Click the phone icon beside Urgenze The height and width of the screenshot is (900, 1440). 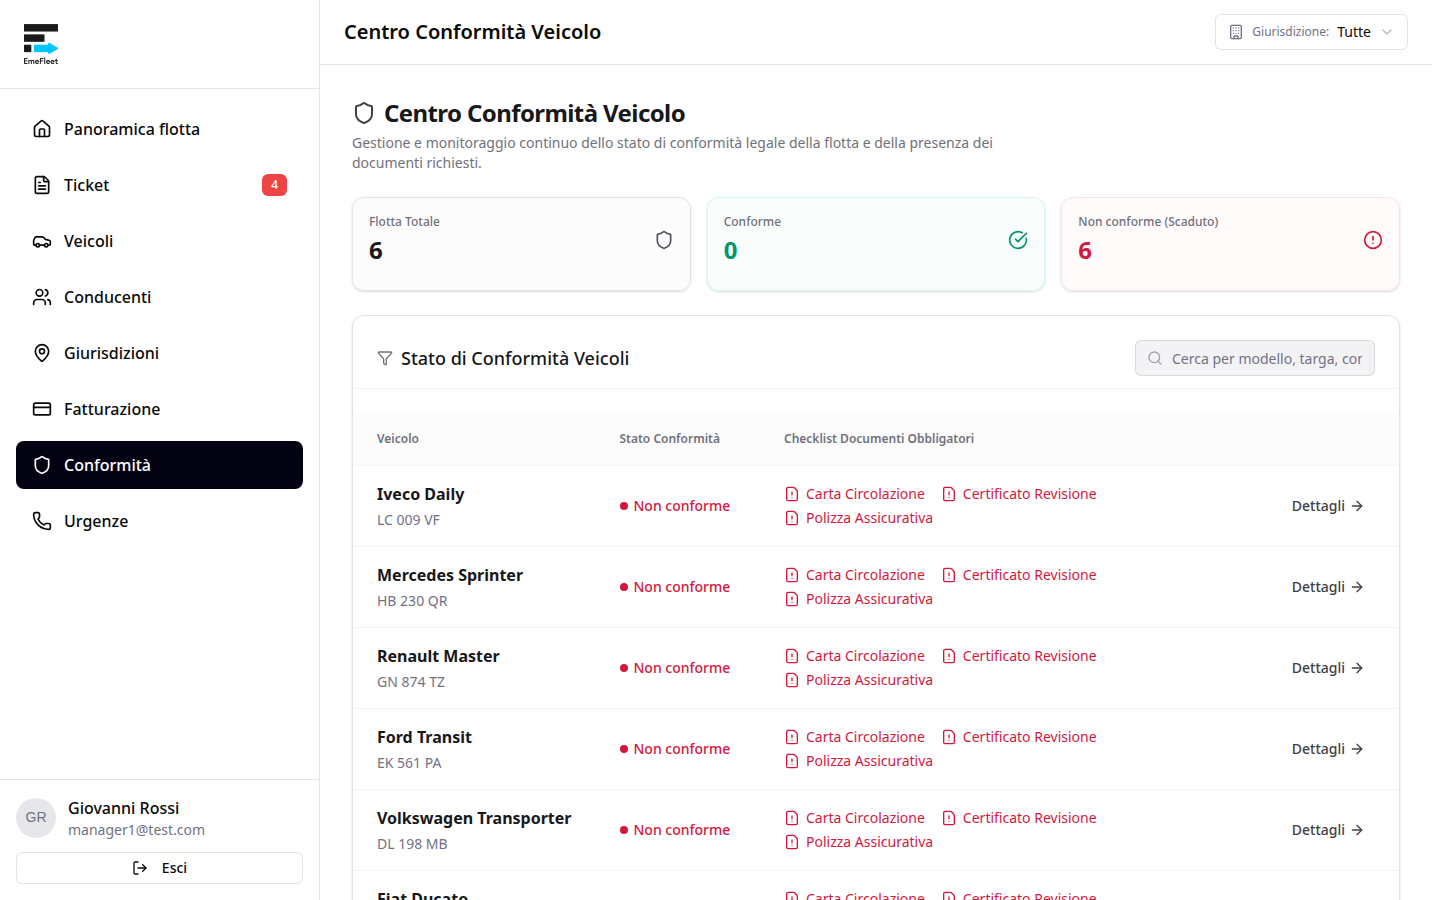pyautogui.click(x=42, y=521)
